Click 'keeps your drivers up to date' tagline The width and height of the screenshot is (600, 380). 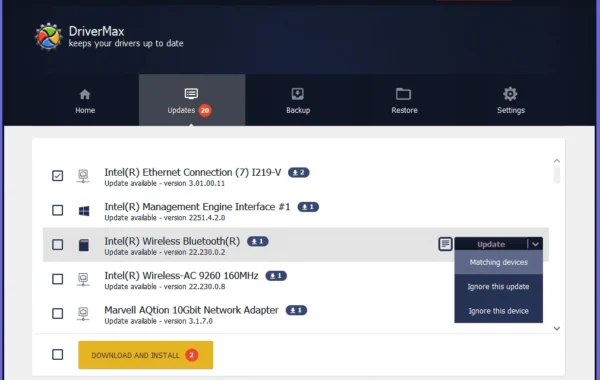click(x=126, y=43)
